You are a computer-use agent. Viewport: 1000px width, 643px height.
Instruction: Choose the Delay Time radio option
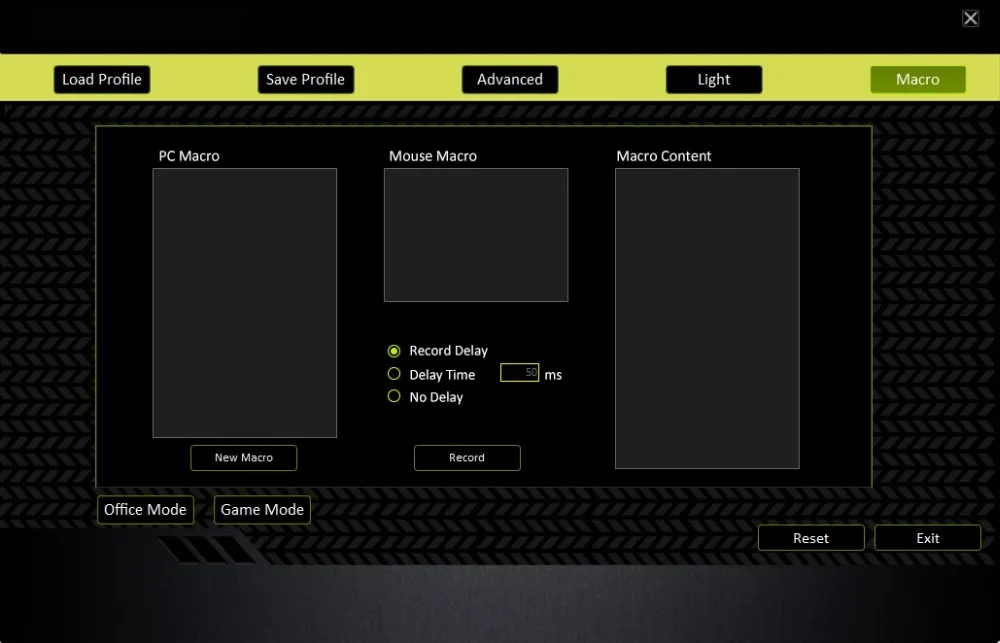coord(394,374)
